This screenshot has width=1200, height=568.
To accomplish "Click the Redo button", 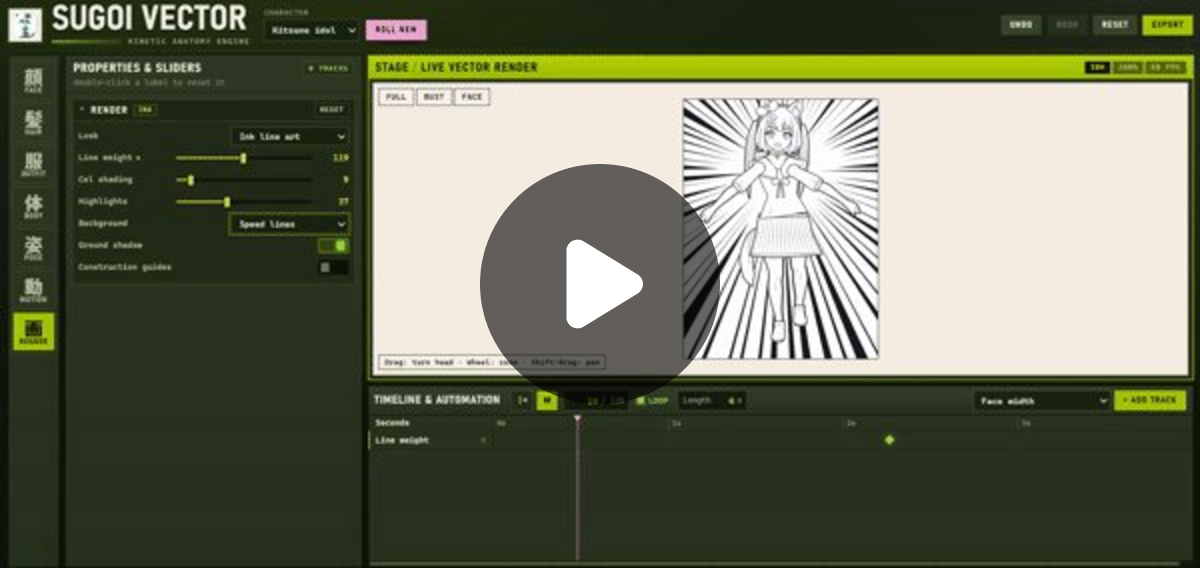I will [1067, 25].
